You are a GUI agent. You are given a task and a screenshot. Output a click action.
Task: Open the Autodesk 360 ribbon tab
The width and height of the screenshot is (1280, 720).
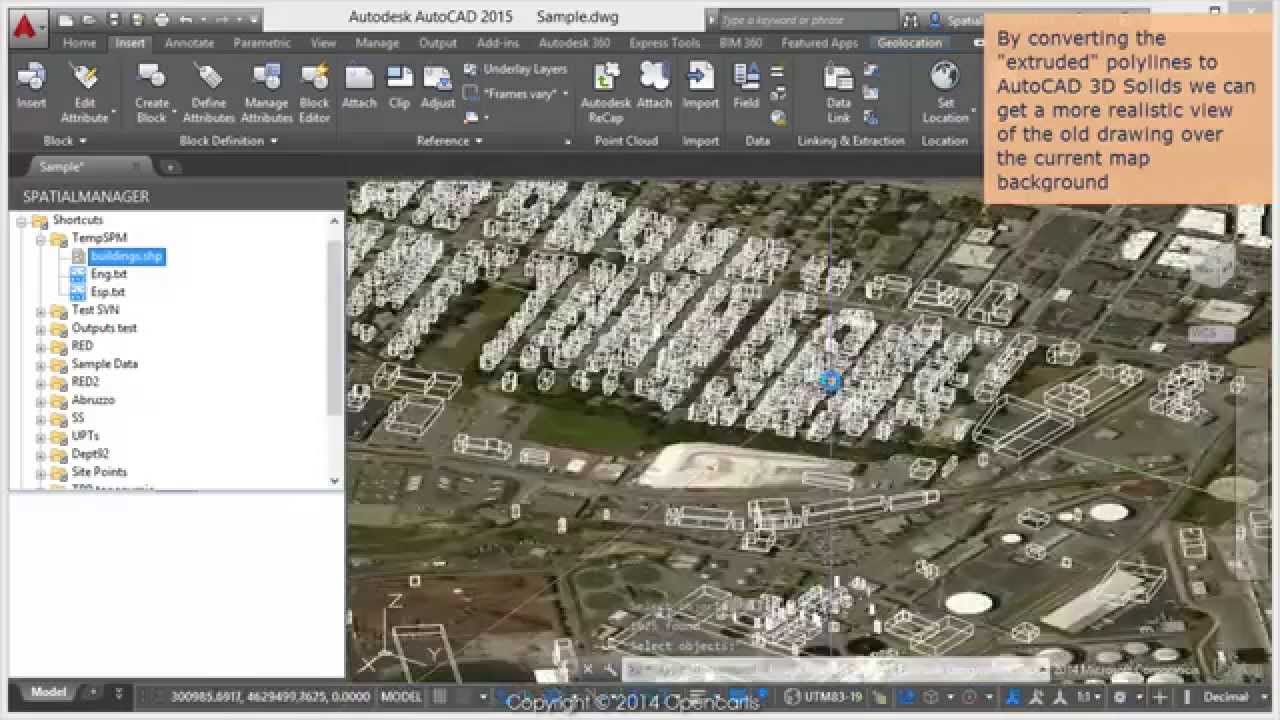[574, 43]
